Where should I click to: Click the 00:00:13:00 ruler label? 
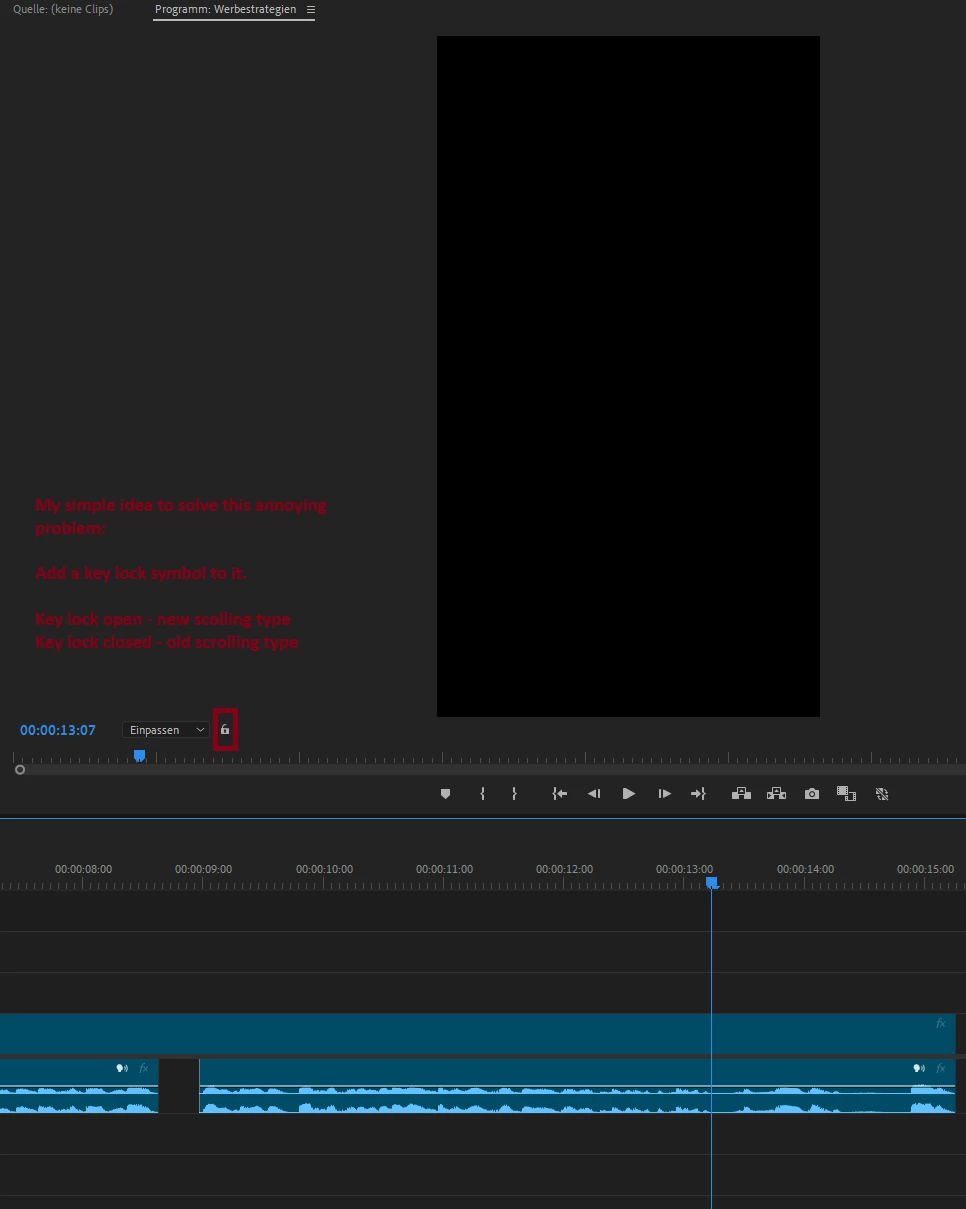(x=685, y=869)
